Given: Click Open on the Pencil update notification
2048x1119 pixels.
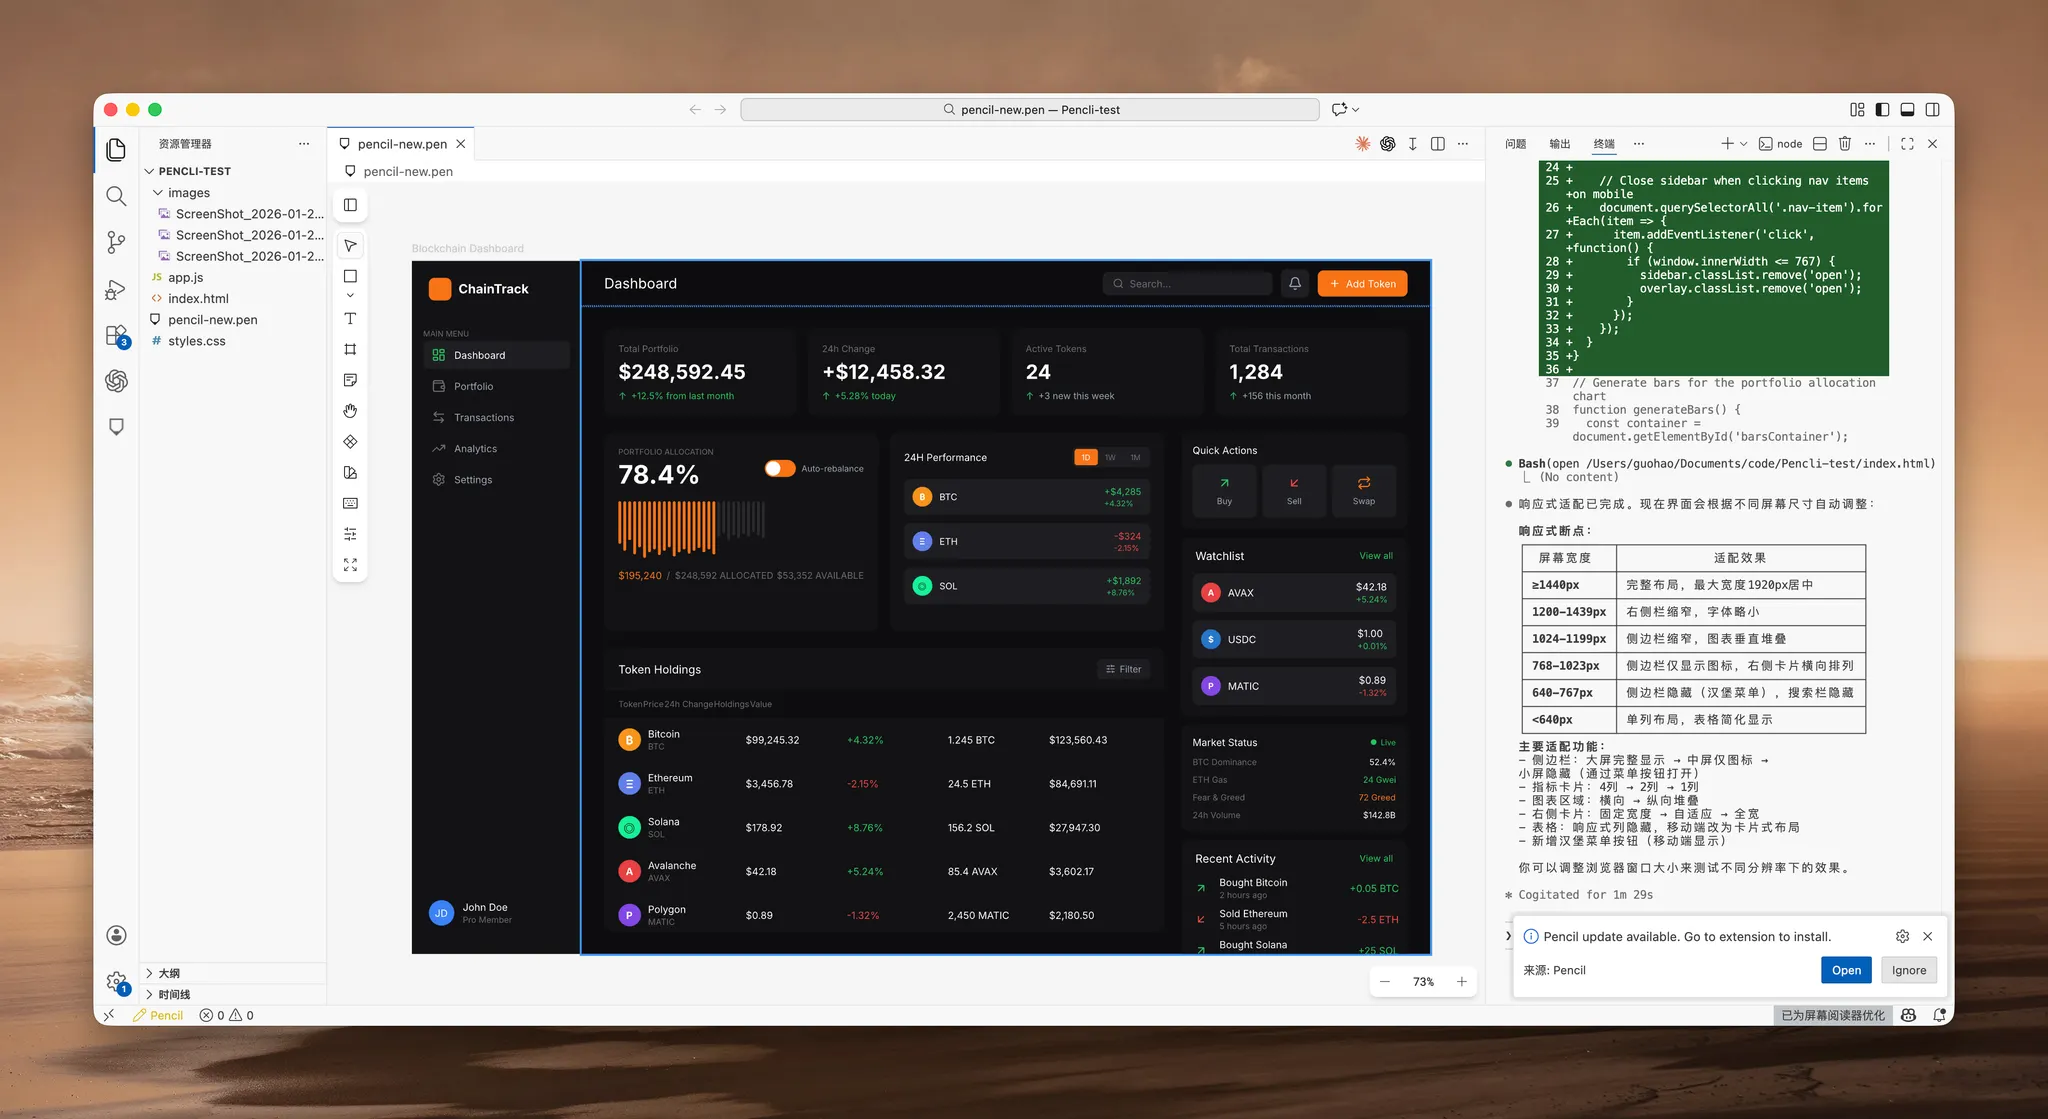Looking at the screenshot, I should click(x=1845, y=970).
